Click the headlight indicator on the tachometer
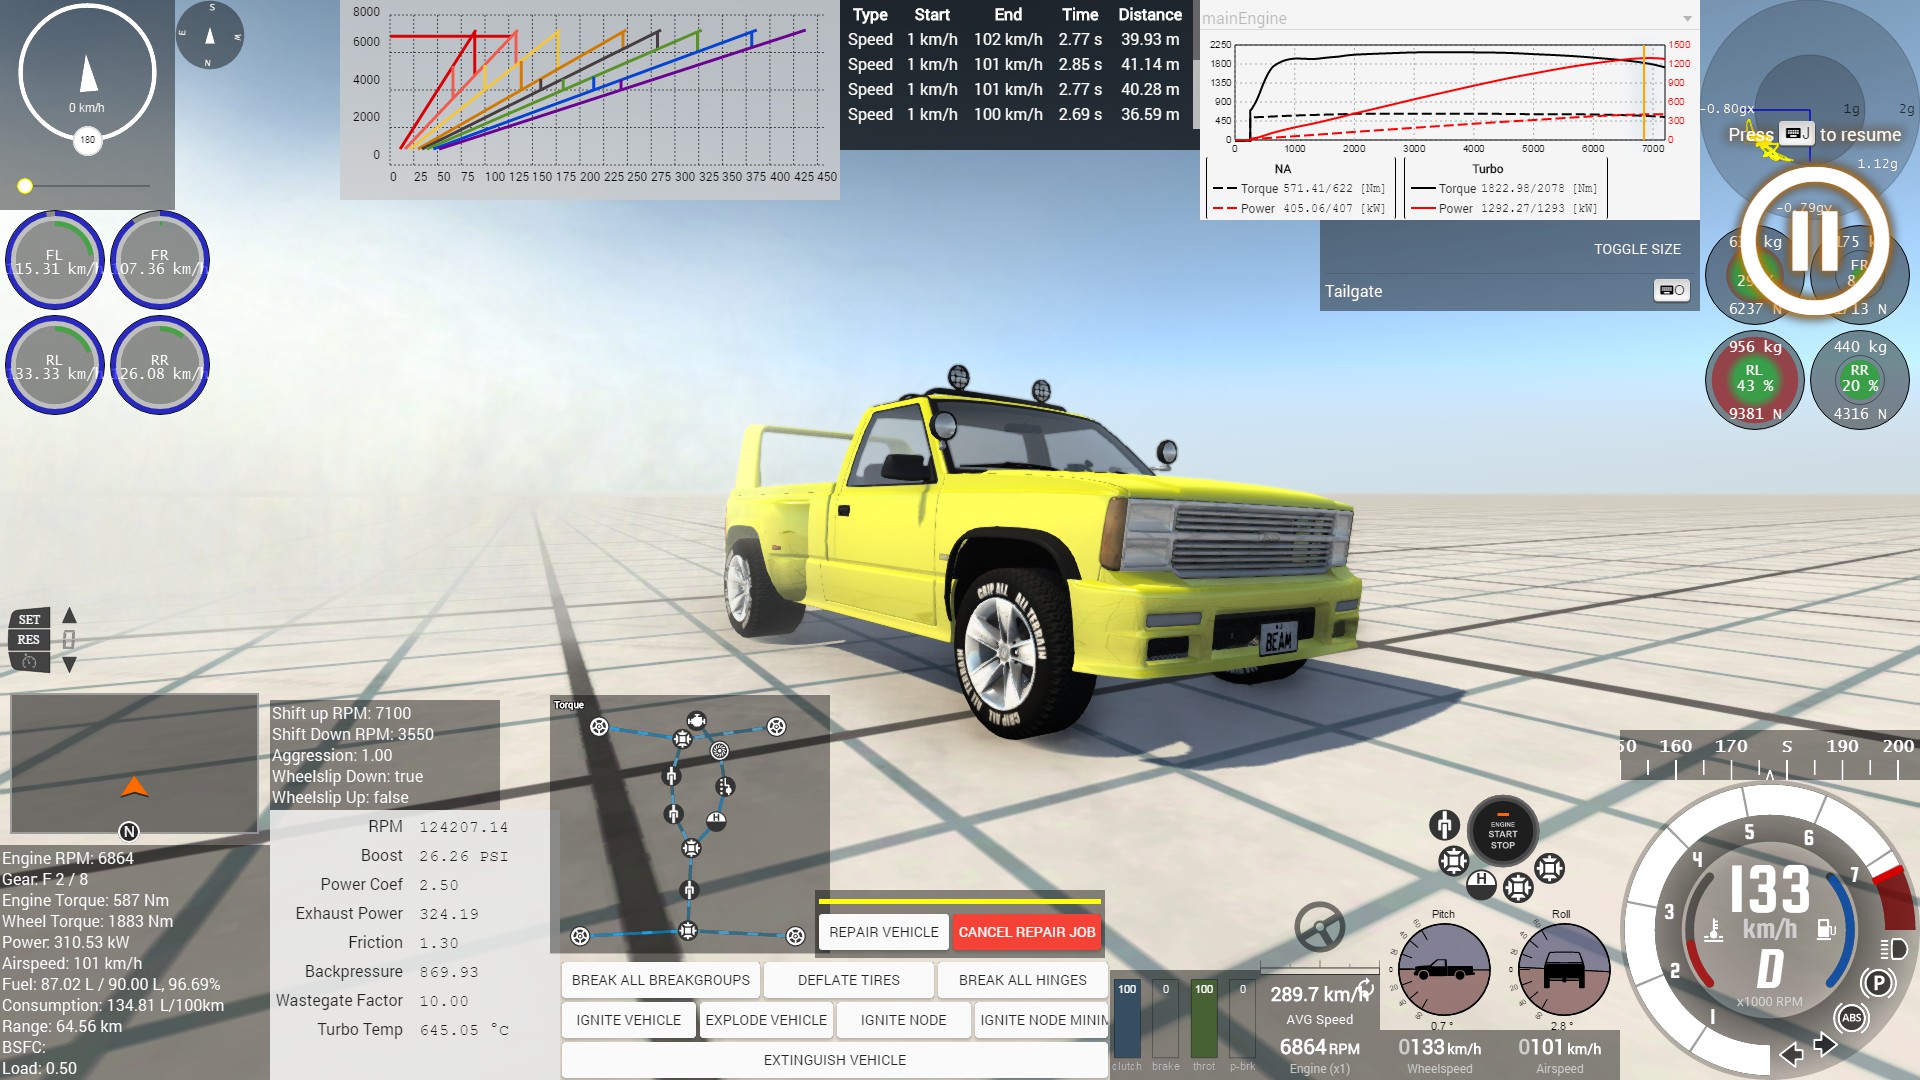This screenshot has width=1920, height=1080. 1893,948
